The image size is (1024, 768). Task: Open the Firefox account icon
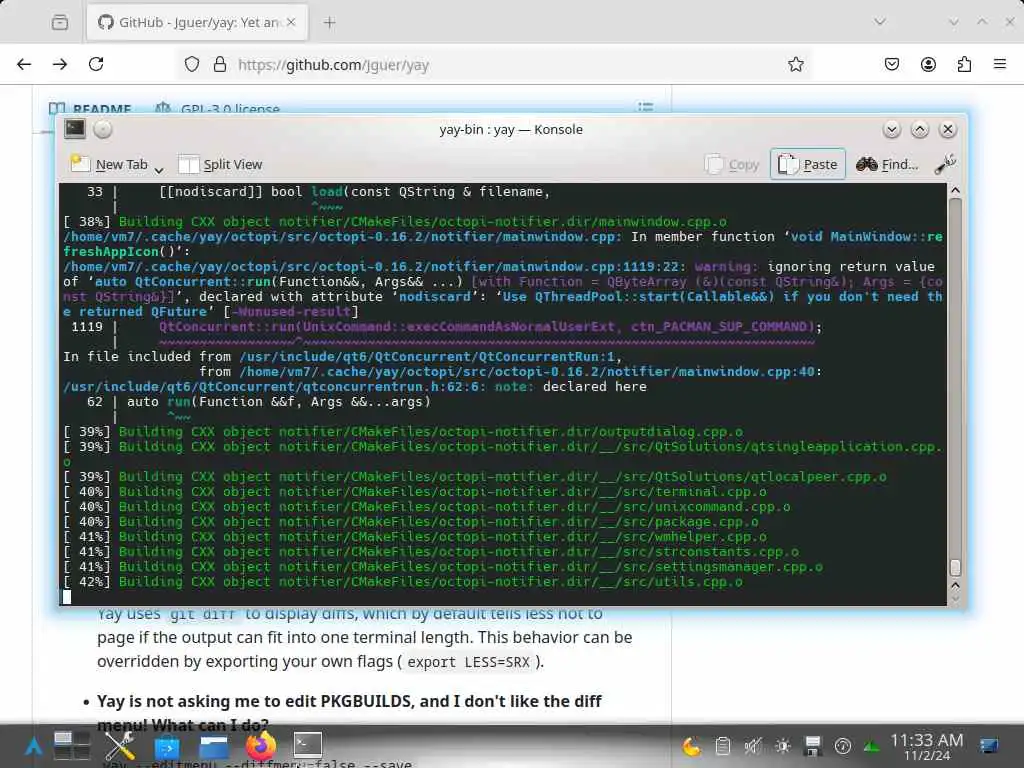pos(928,64)
